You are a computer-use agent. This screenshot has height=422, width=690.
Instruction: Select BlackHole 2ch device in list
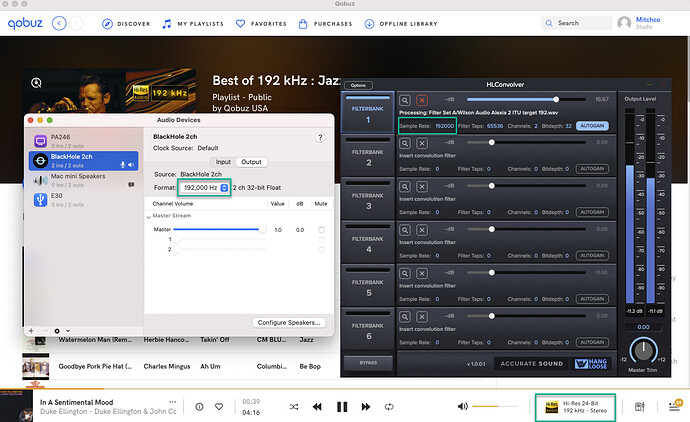point(84,161)
